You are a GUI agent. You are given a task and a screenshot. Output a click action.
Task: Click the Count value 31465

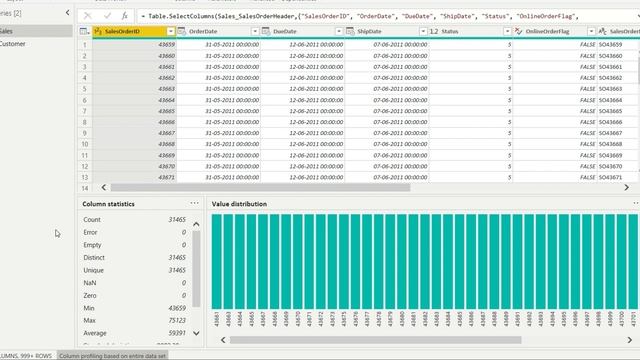(177, 220)
